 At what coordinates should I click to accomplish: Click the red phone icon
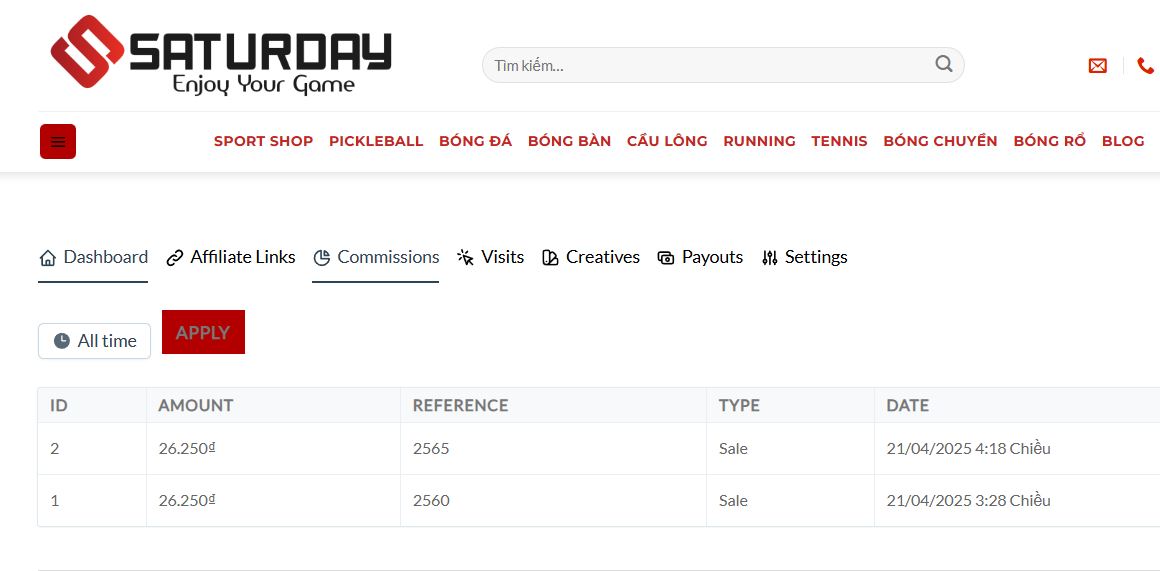(1145, 66)
